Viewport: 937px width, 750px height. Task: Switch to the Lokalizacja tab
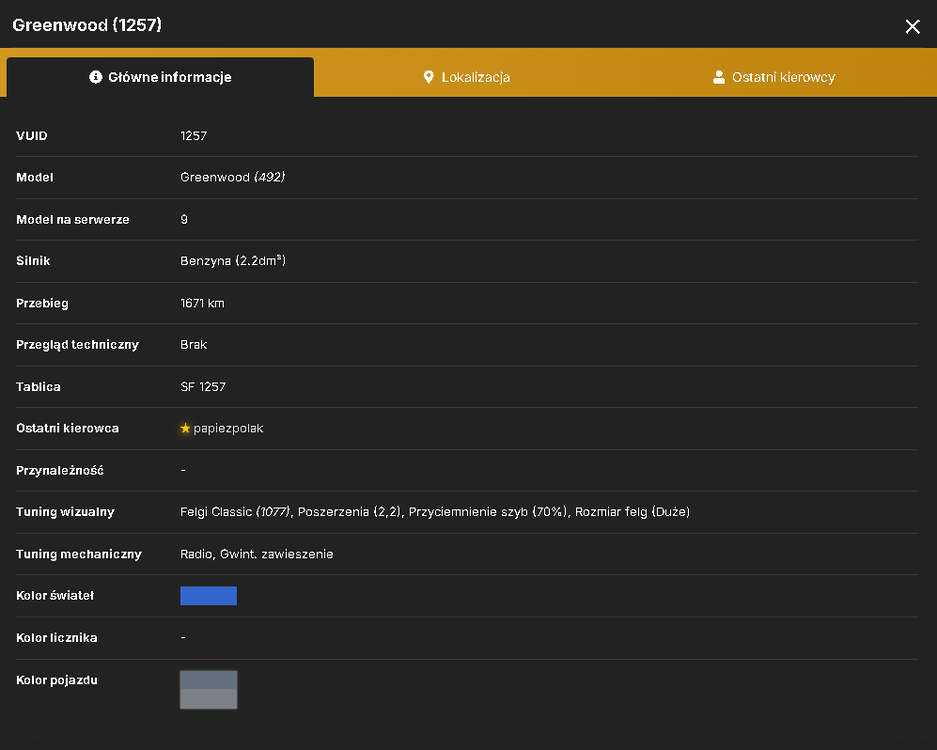point(467,77)
